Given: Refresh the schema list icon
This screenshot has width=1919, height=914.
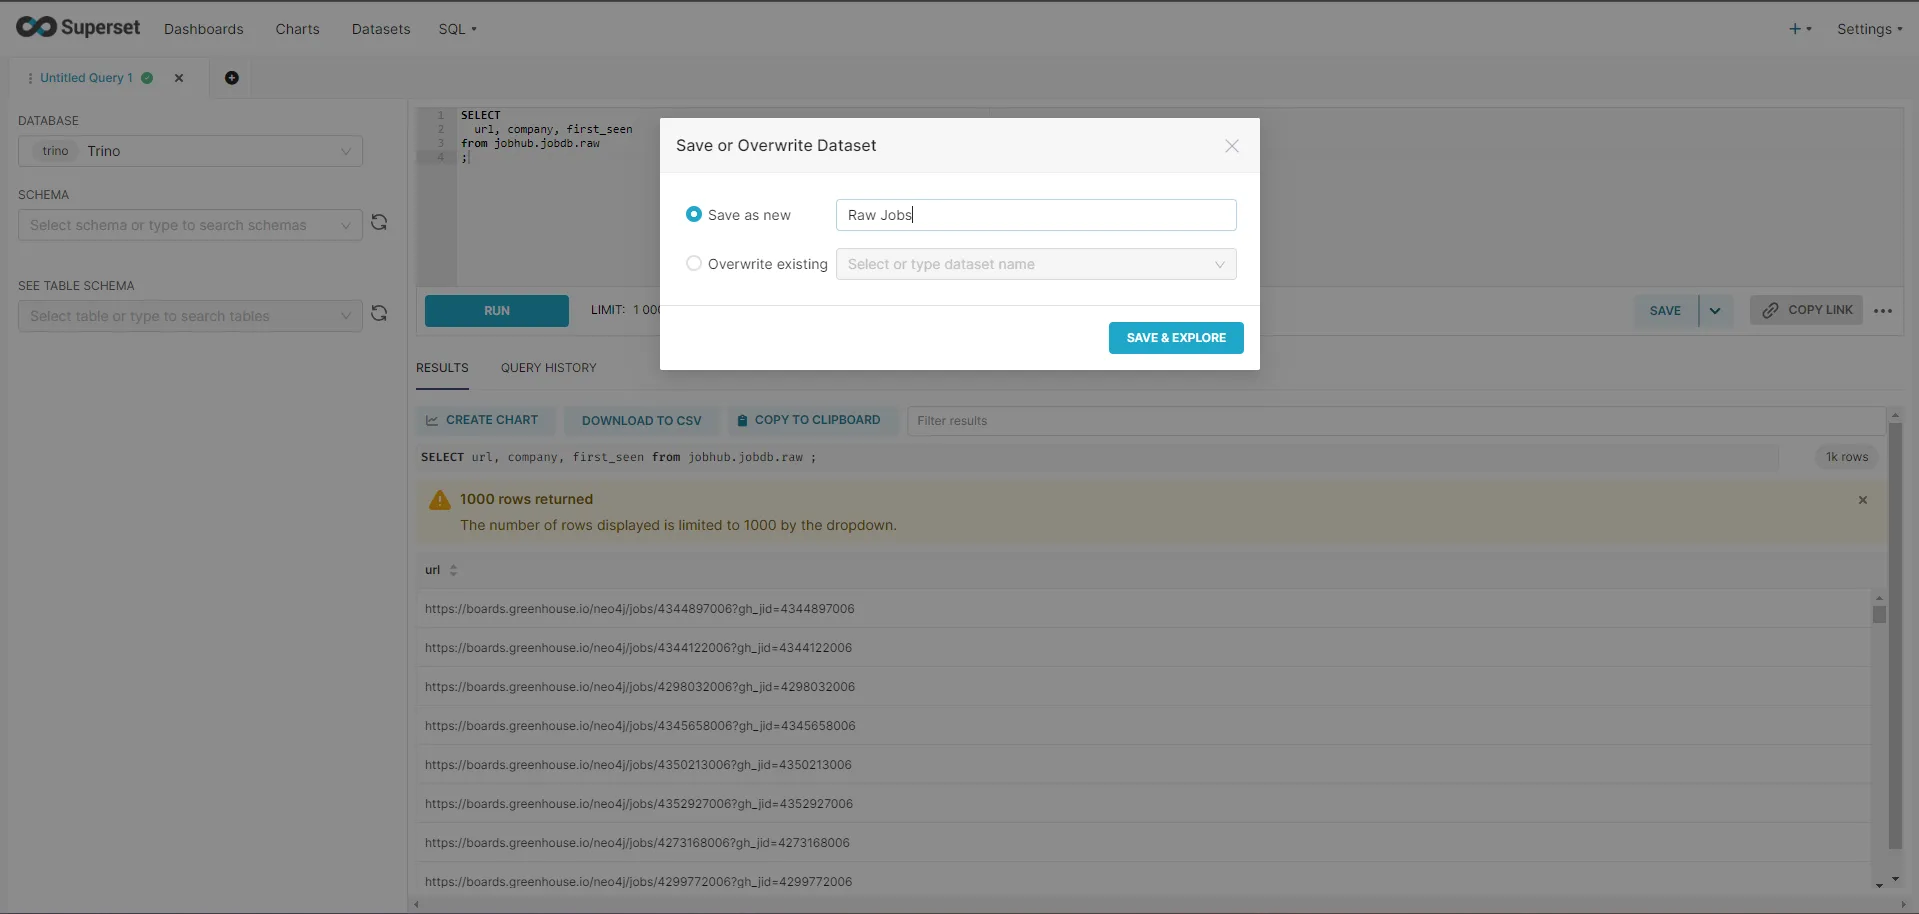Looking at the screenshot, I should click(x=379, y=223).
